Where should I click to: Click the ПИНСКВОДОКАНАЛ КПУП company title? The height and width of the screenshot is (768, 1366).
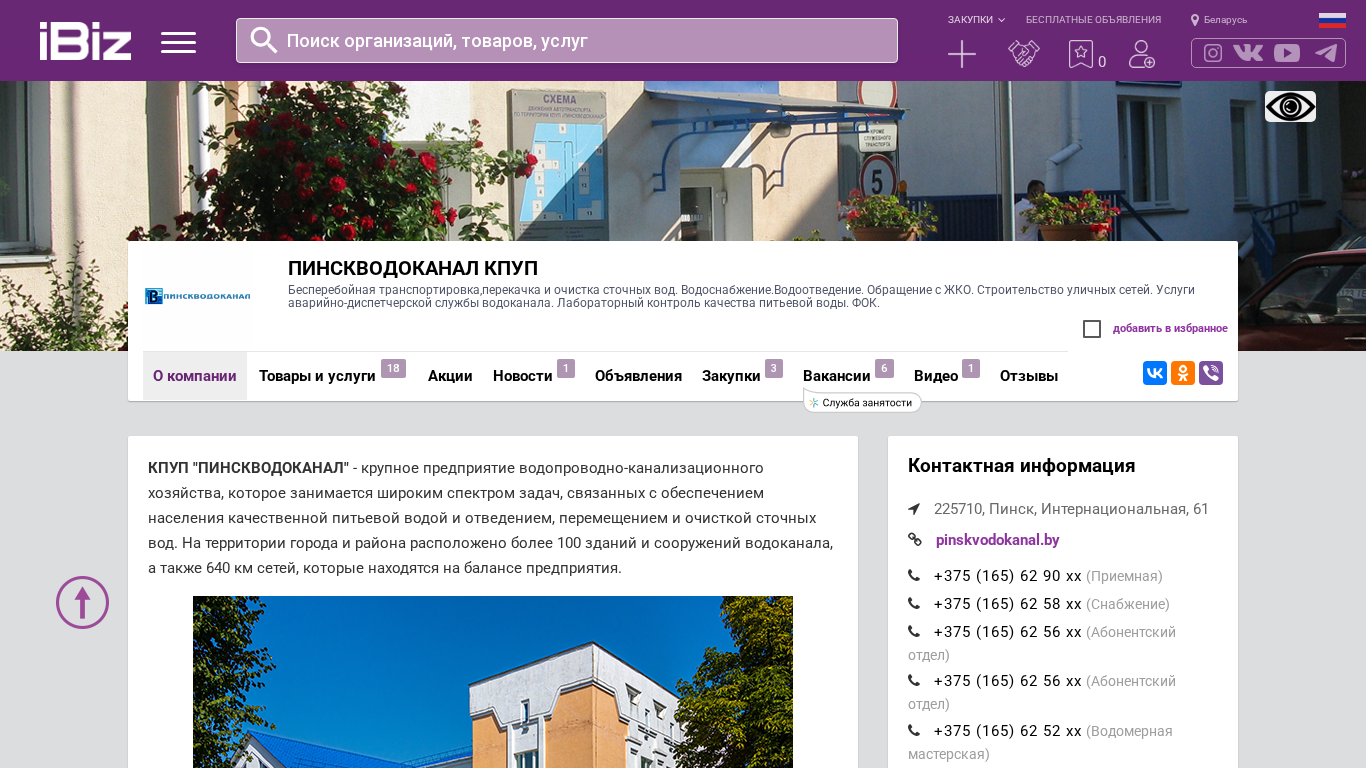click(x=413, y=268)
